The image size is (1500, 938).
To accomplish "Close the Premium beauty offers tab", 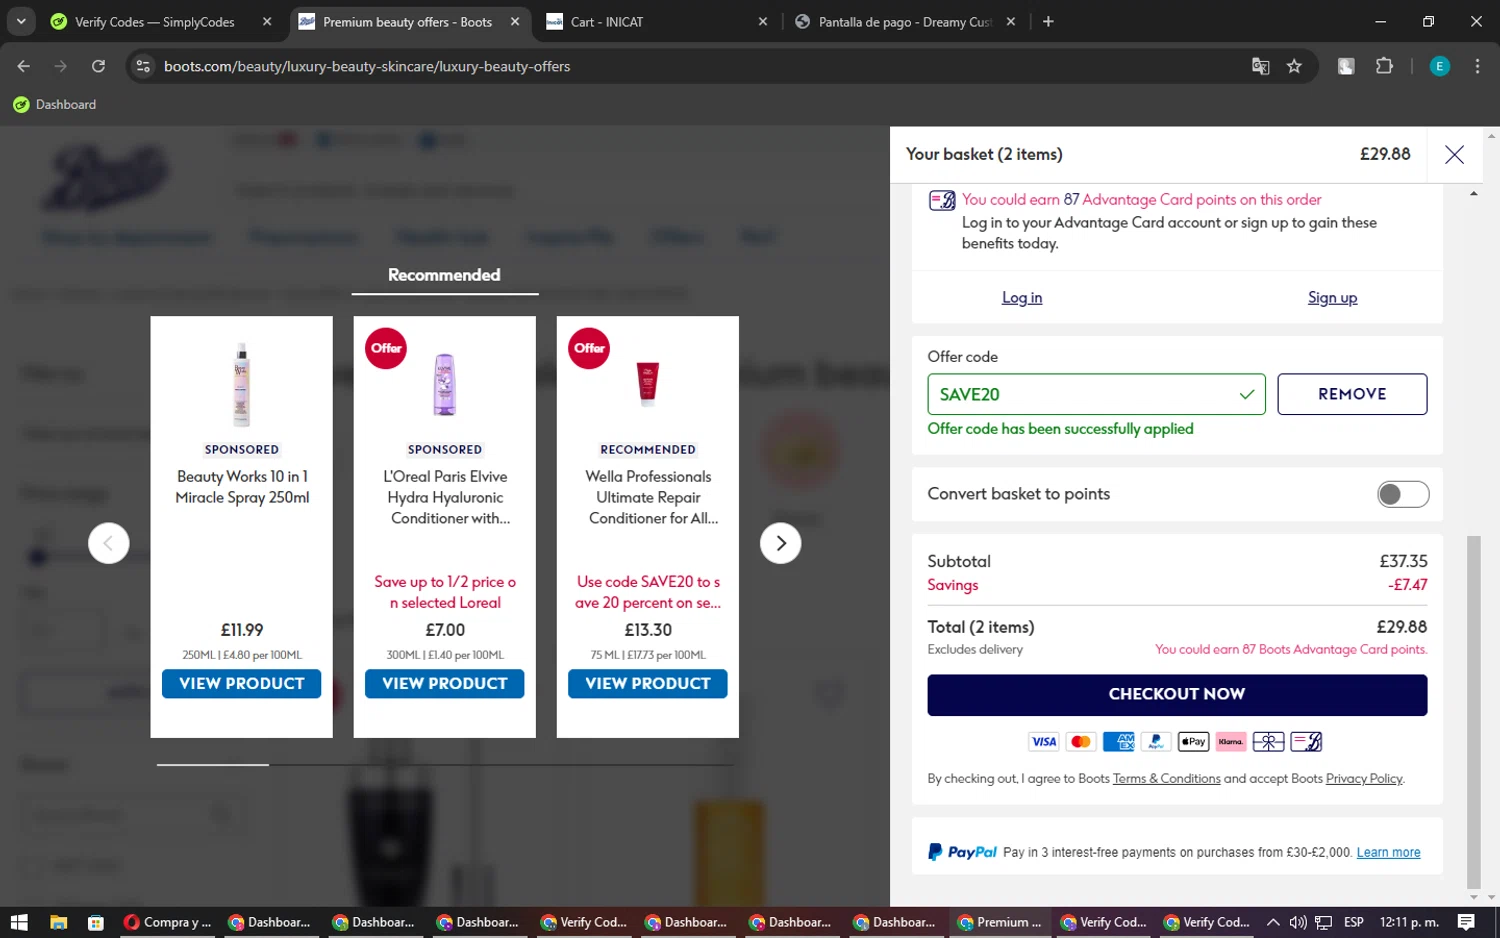I will point(515,22).
